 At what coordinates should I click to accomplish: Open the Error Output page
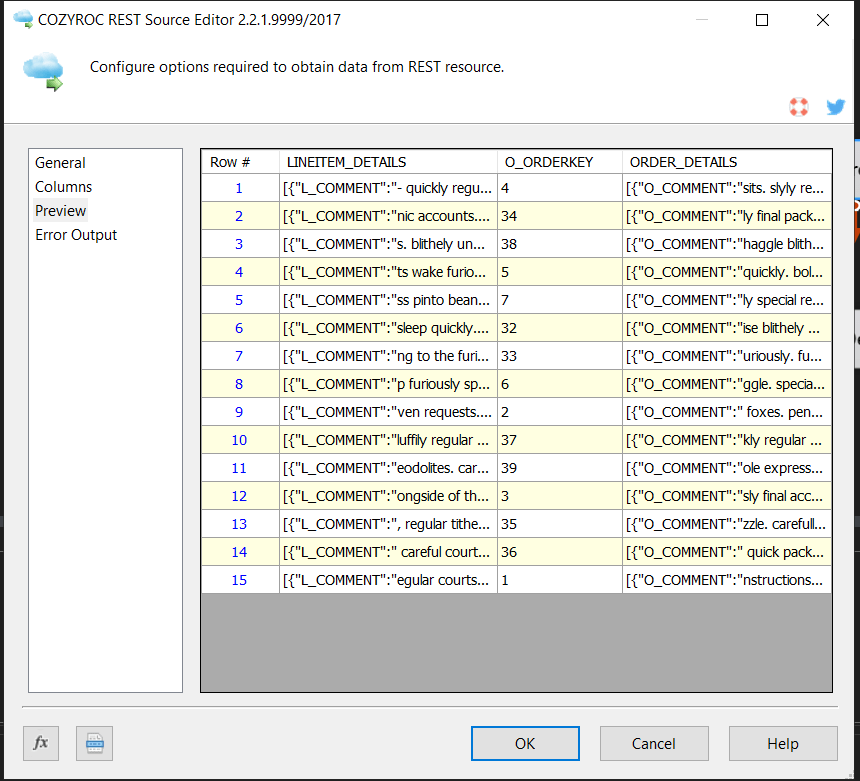pos(76,235)
